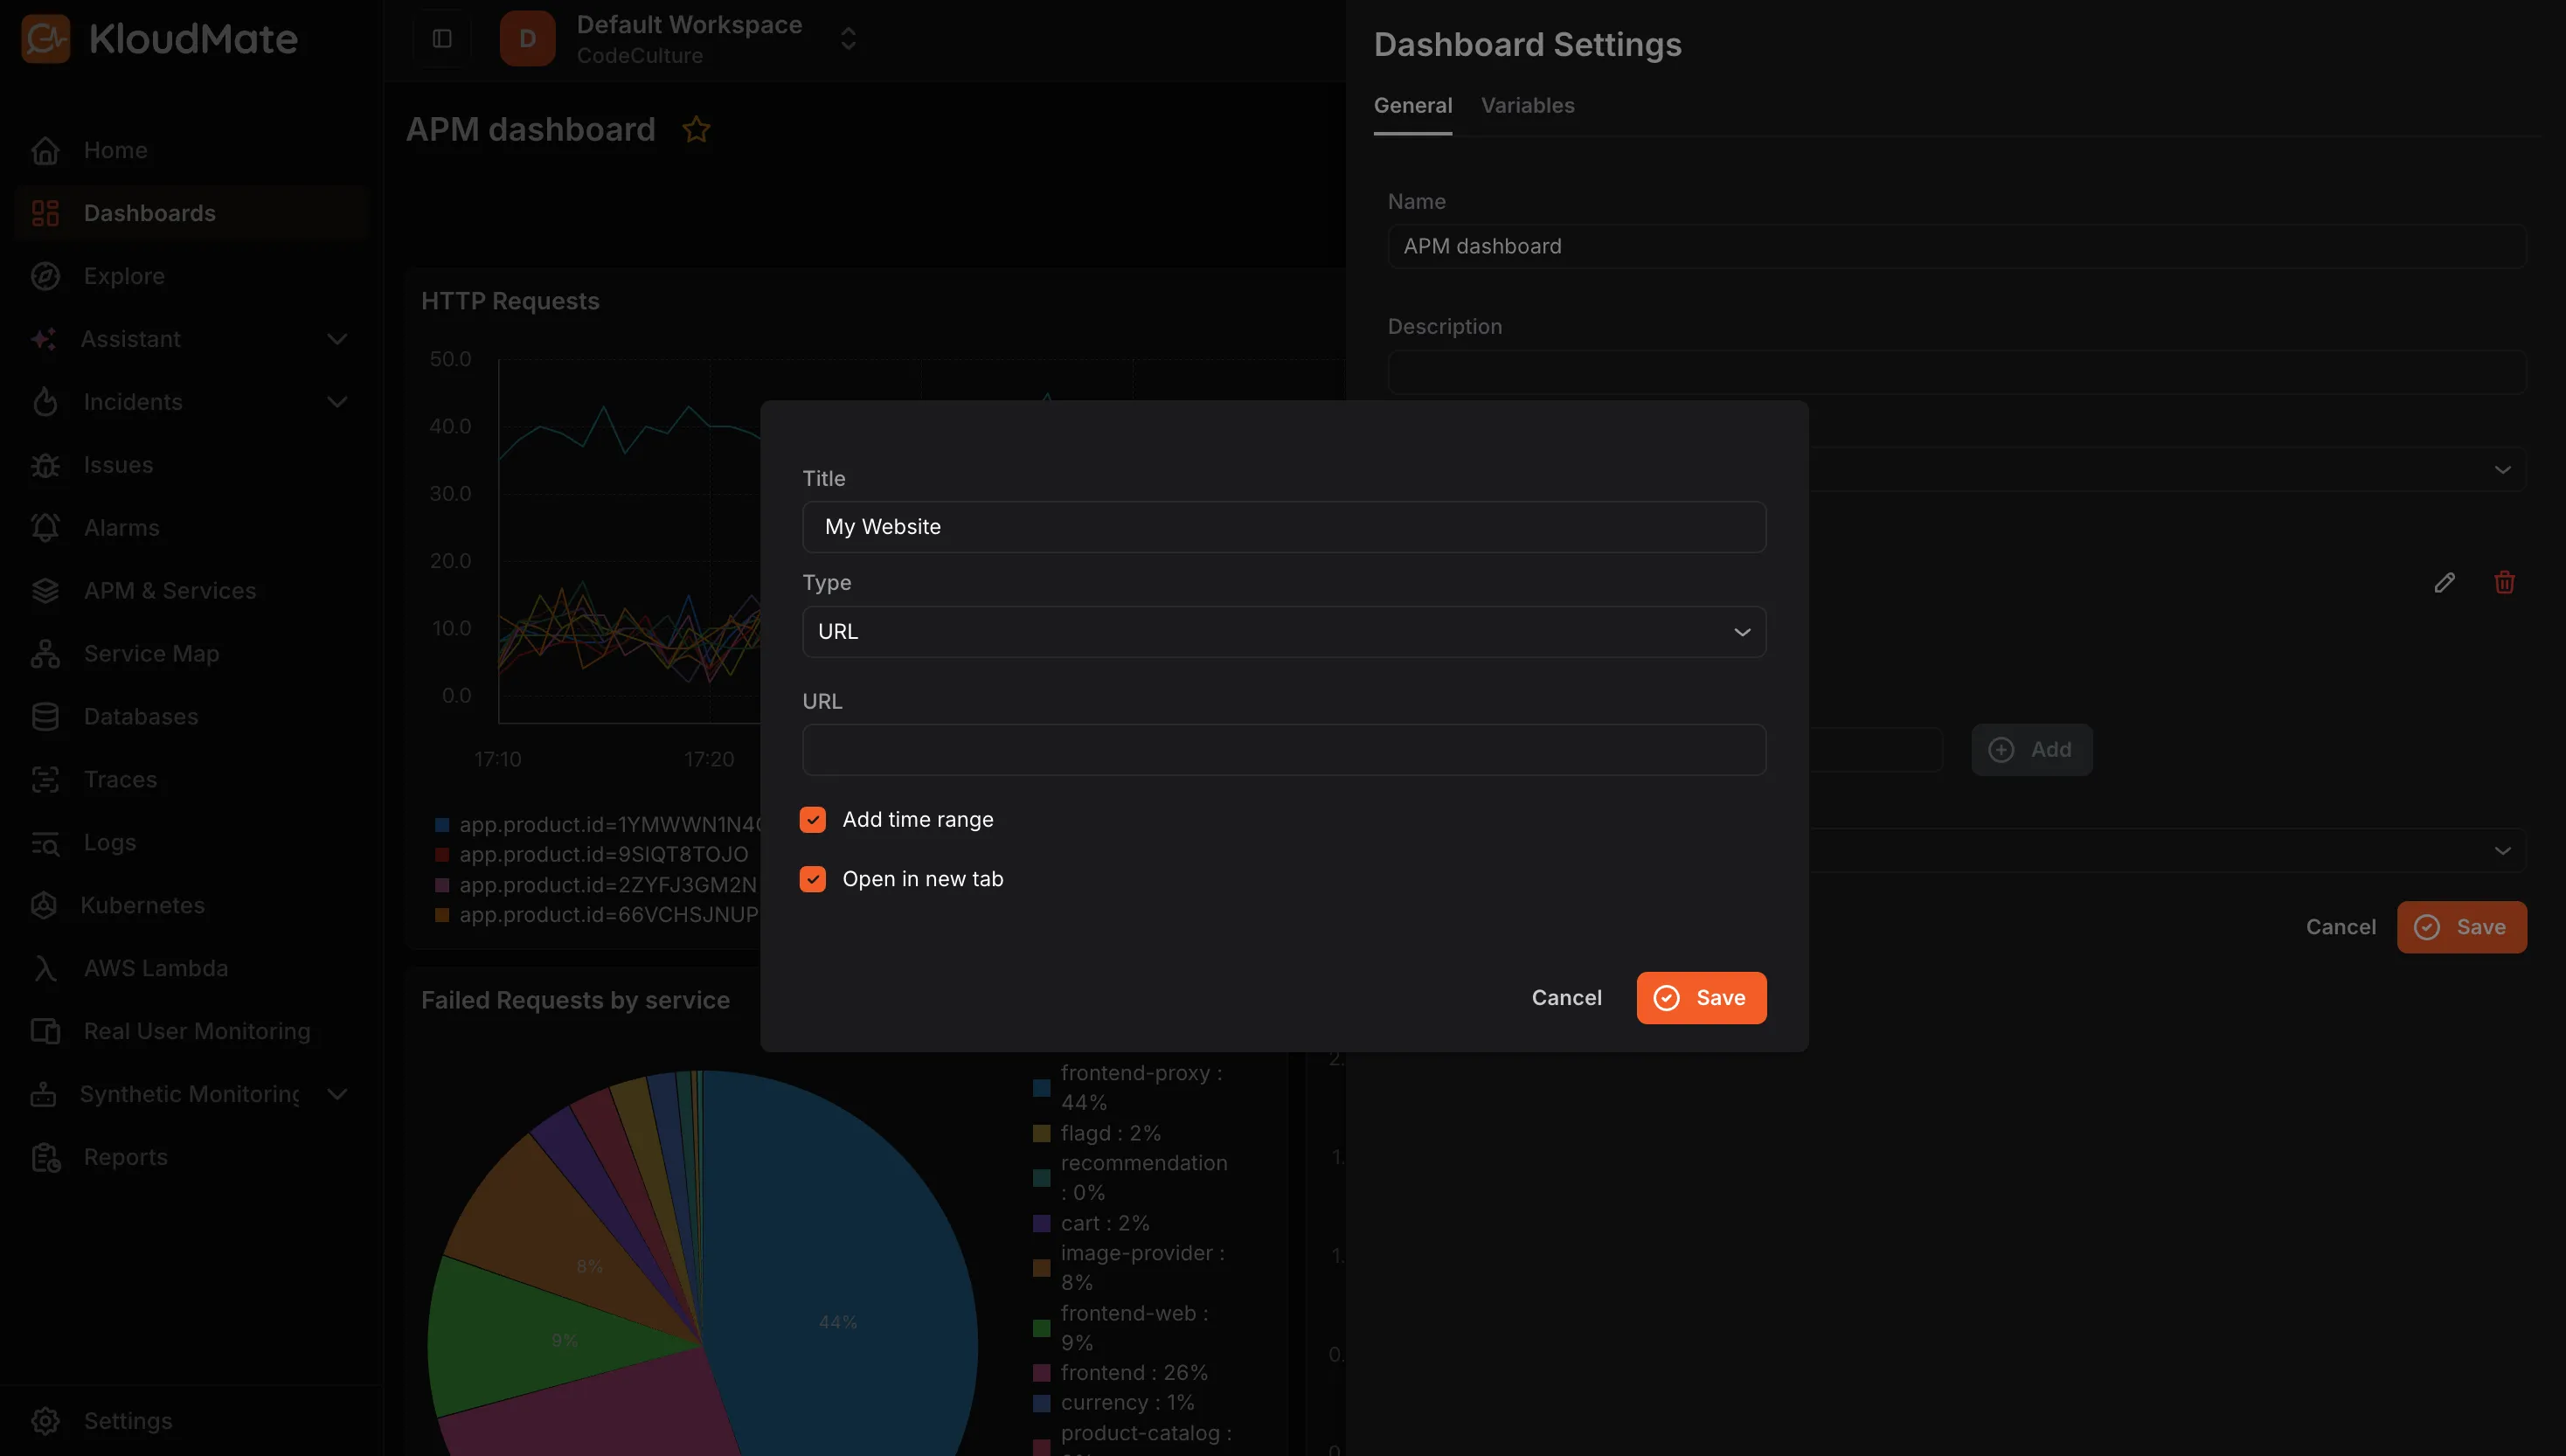Click the Synthetic Monitoring robot icon
This screenshot has width=2566, height=1456.
tap(43, 1094)
